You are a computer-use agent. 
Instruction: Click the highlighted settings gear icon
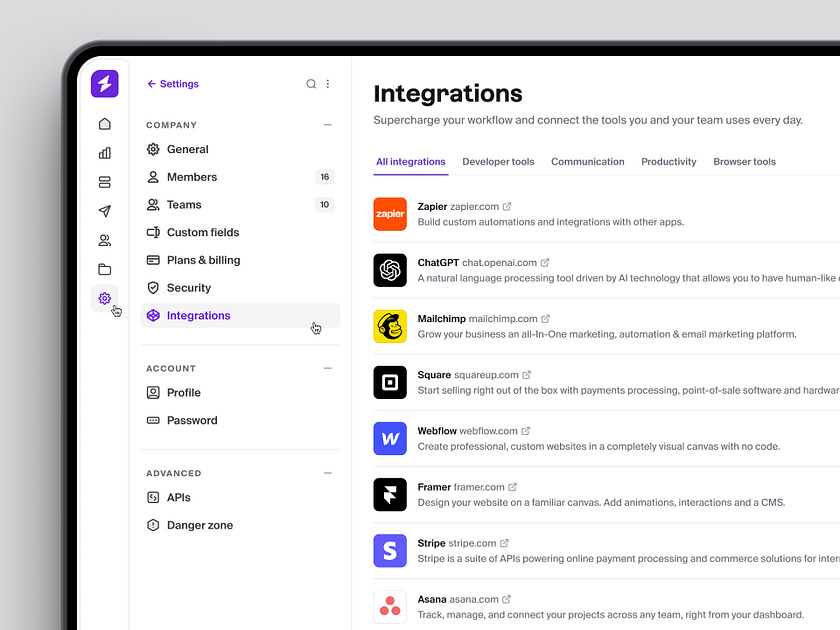104,298
